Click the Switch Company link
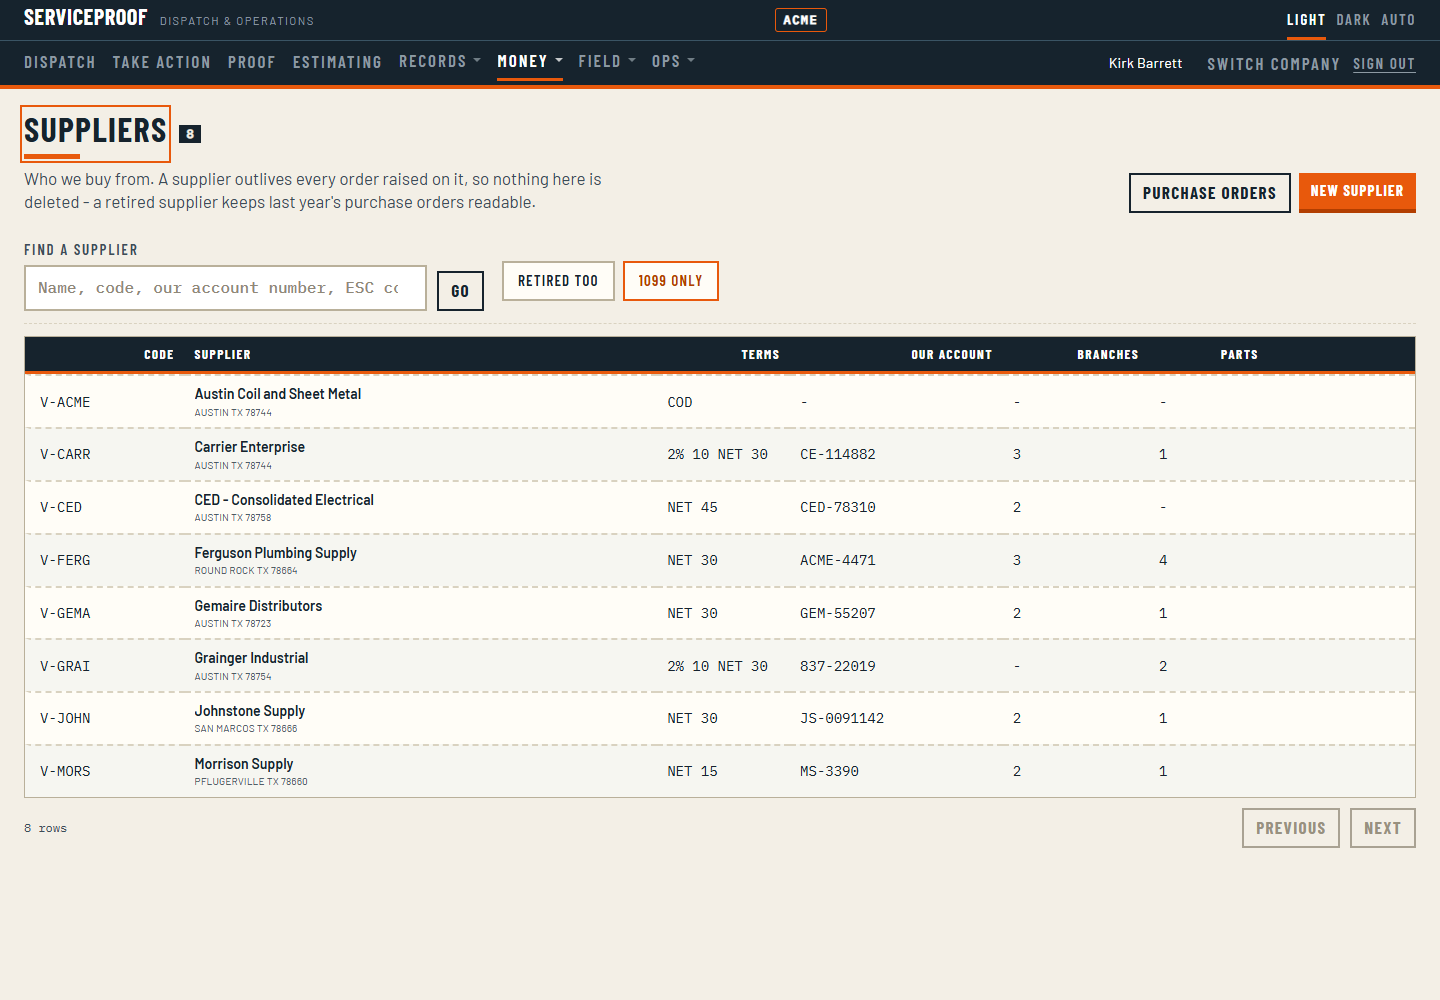Screen dimensions: 1440x1000 [x=1273, y=64]
